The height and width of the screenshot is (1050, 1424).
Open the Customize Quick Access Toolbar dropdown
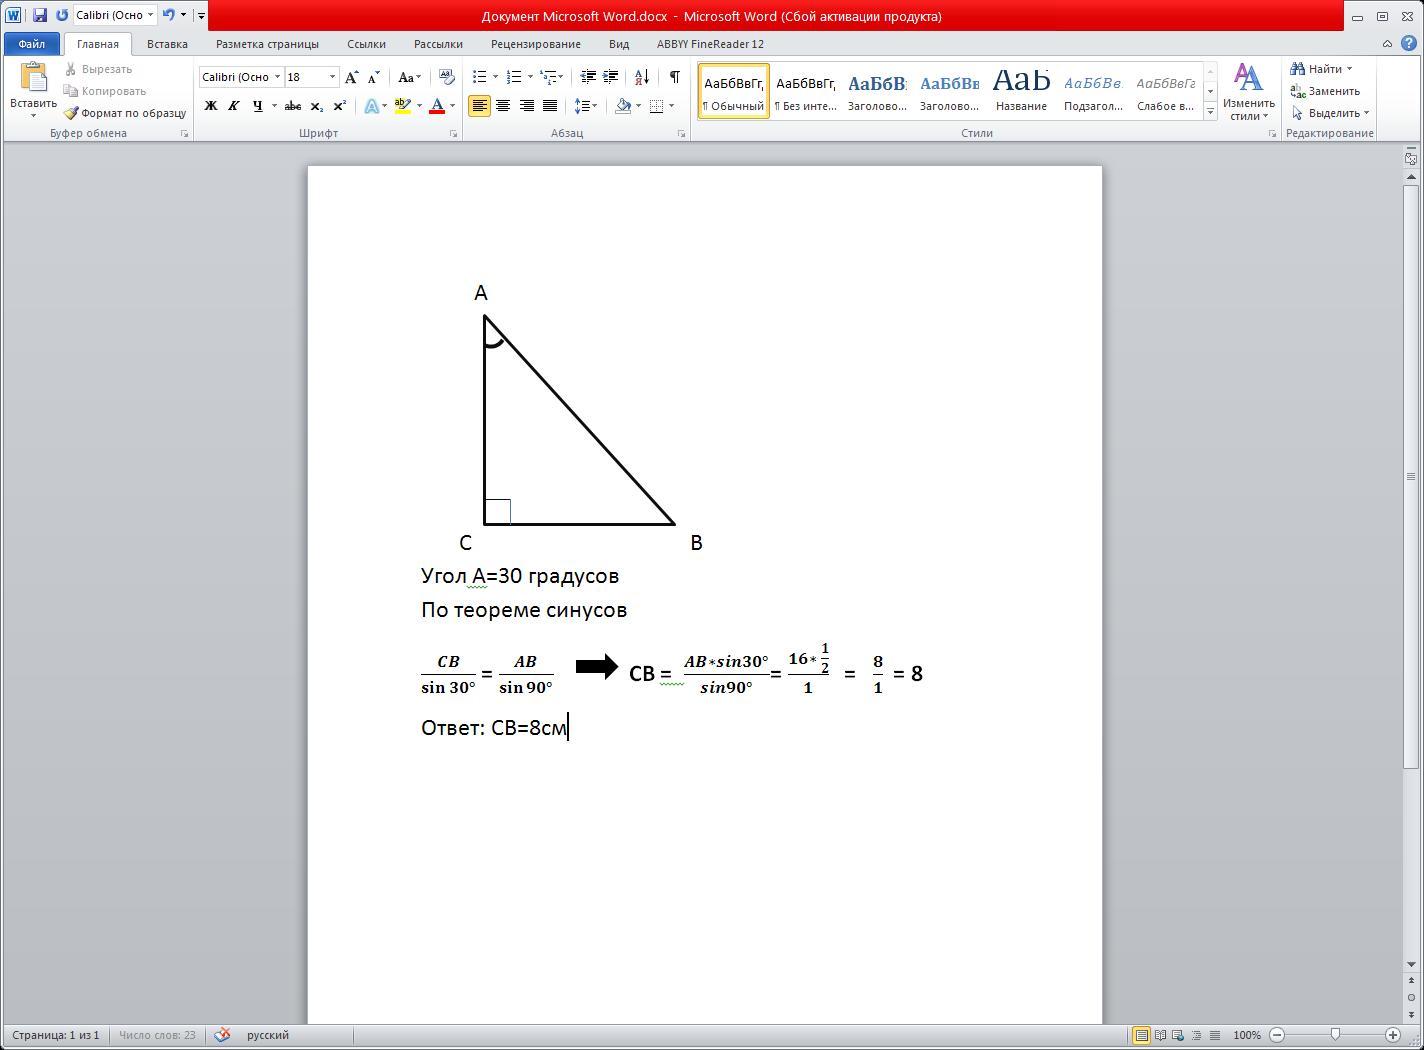201,15
